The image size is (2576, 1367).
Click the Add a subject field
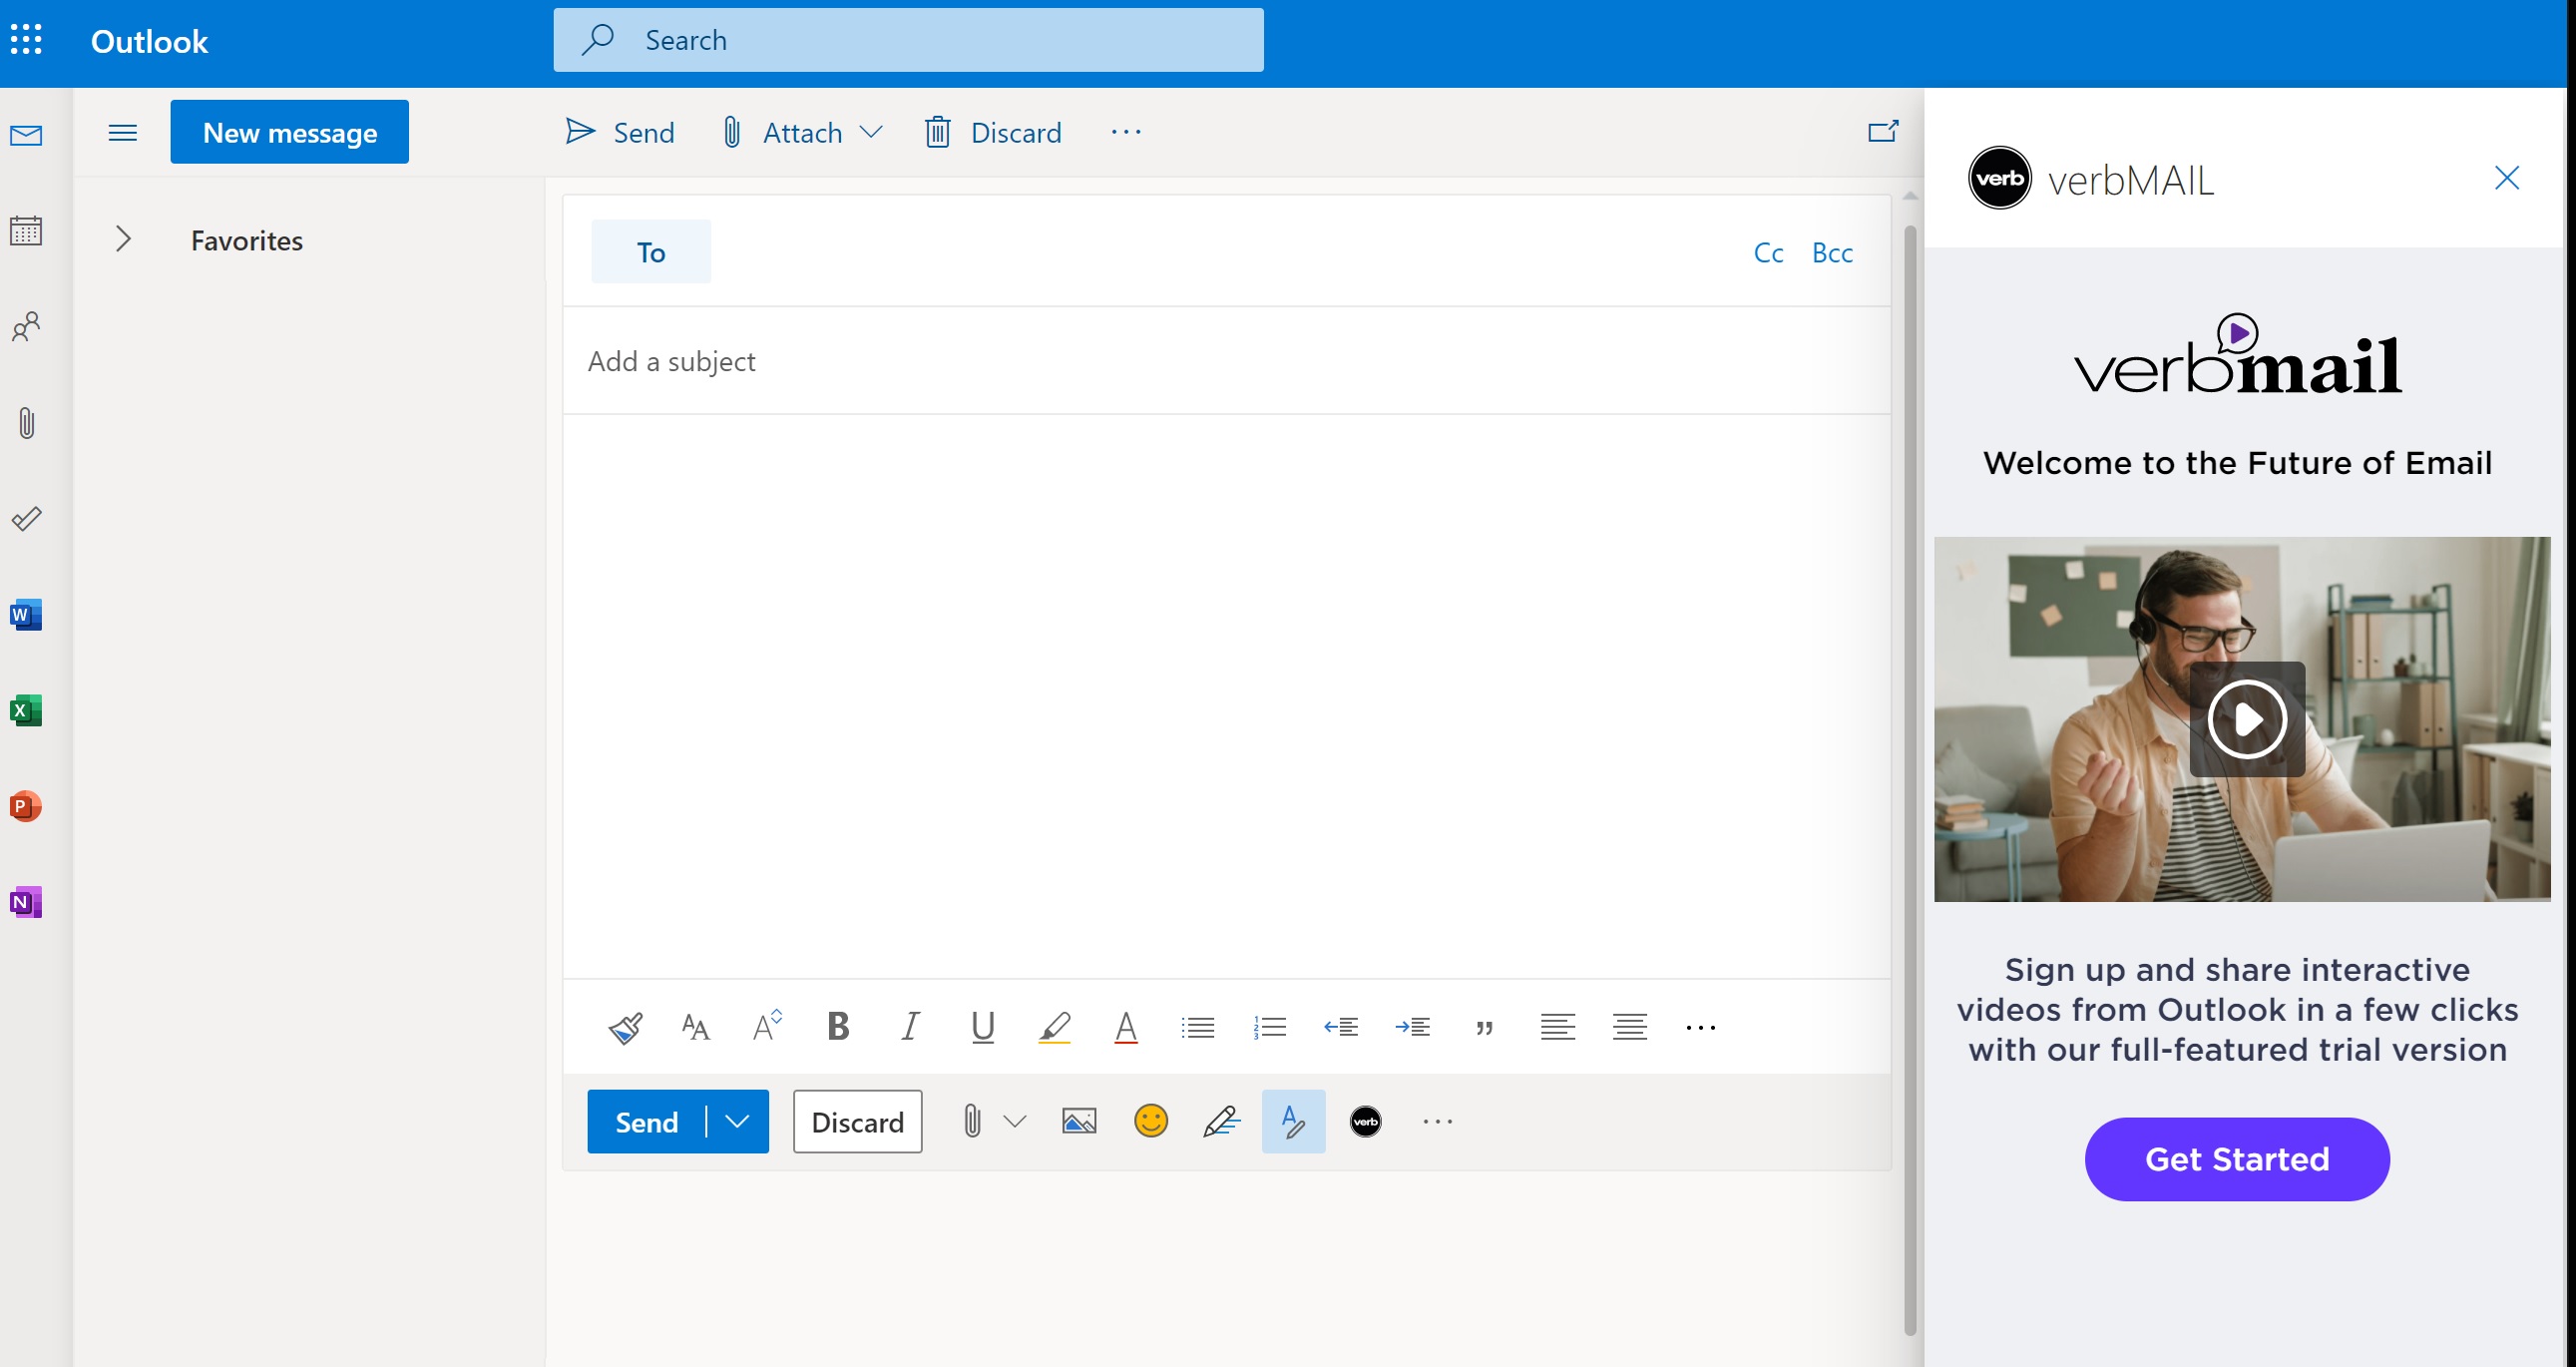pyautogui.click(x=1226, y=360)
